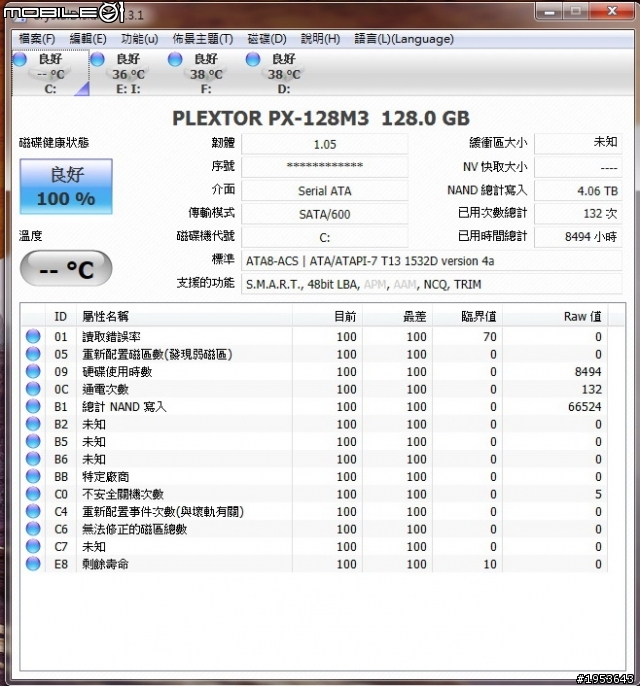Click the blue health orb of the F: drive
Viewport: 640px width, 687px height.
(175, 59)
